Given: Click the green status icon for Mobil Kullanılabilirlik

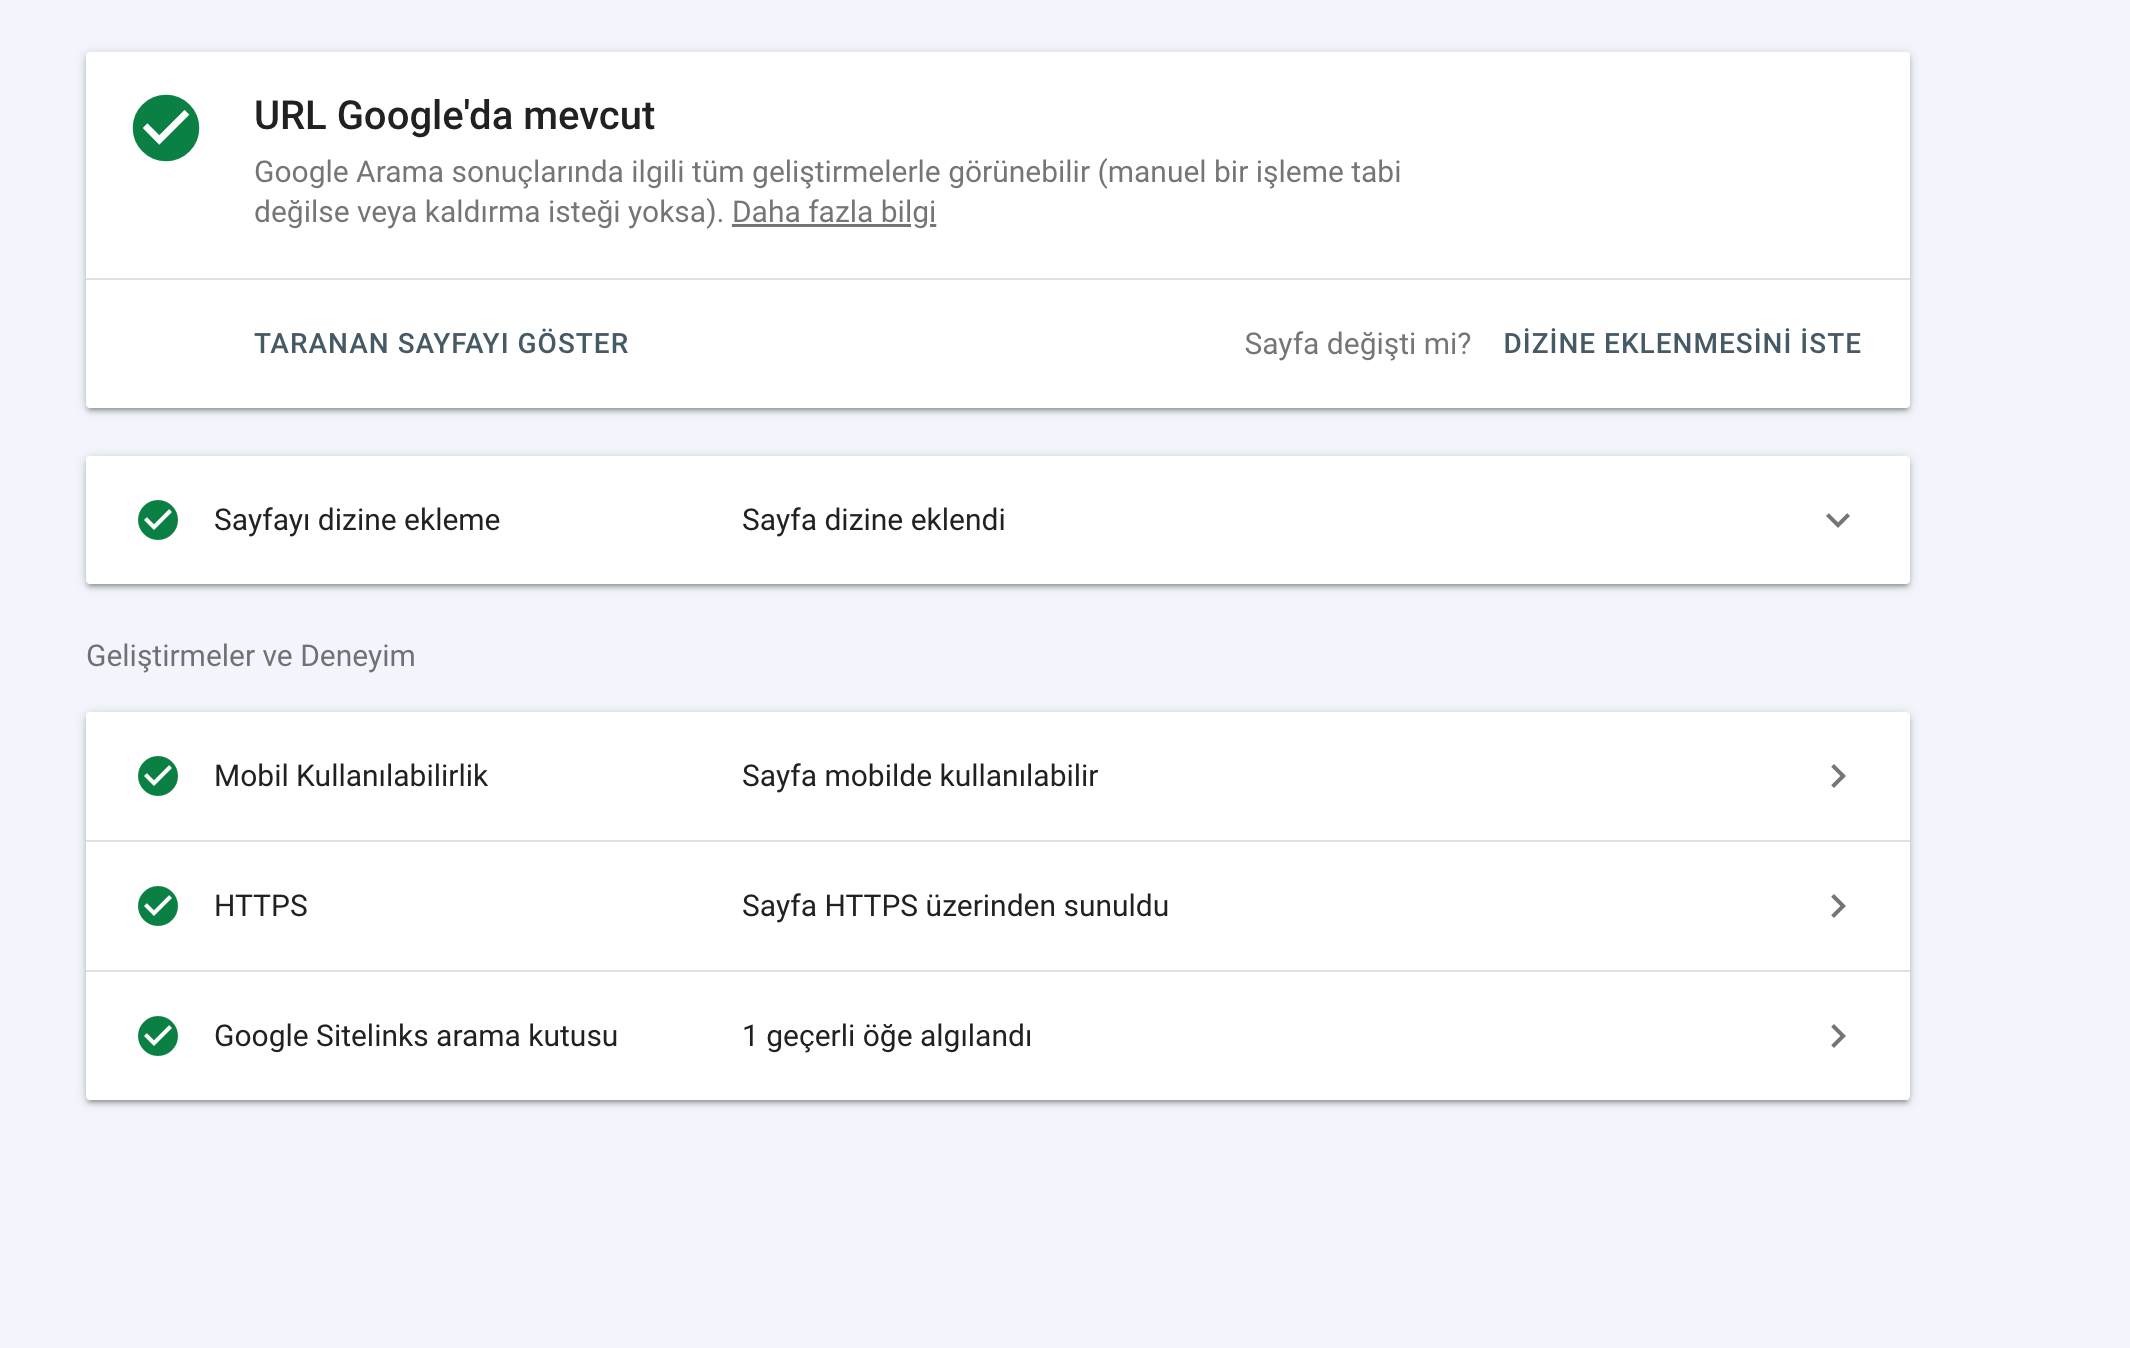Looking at the screenshot, I should (x=158, y=776).
